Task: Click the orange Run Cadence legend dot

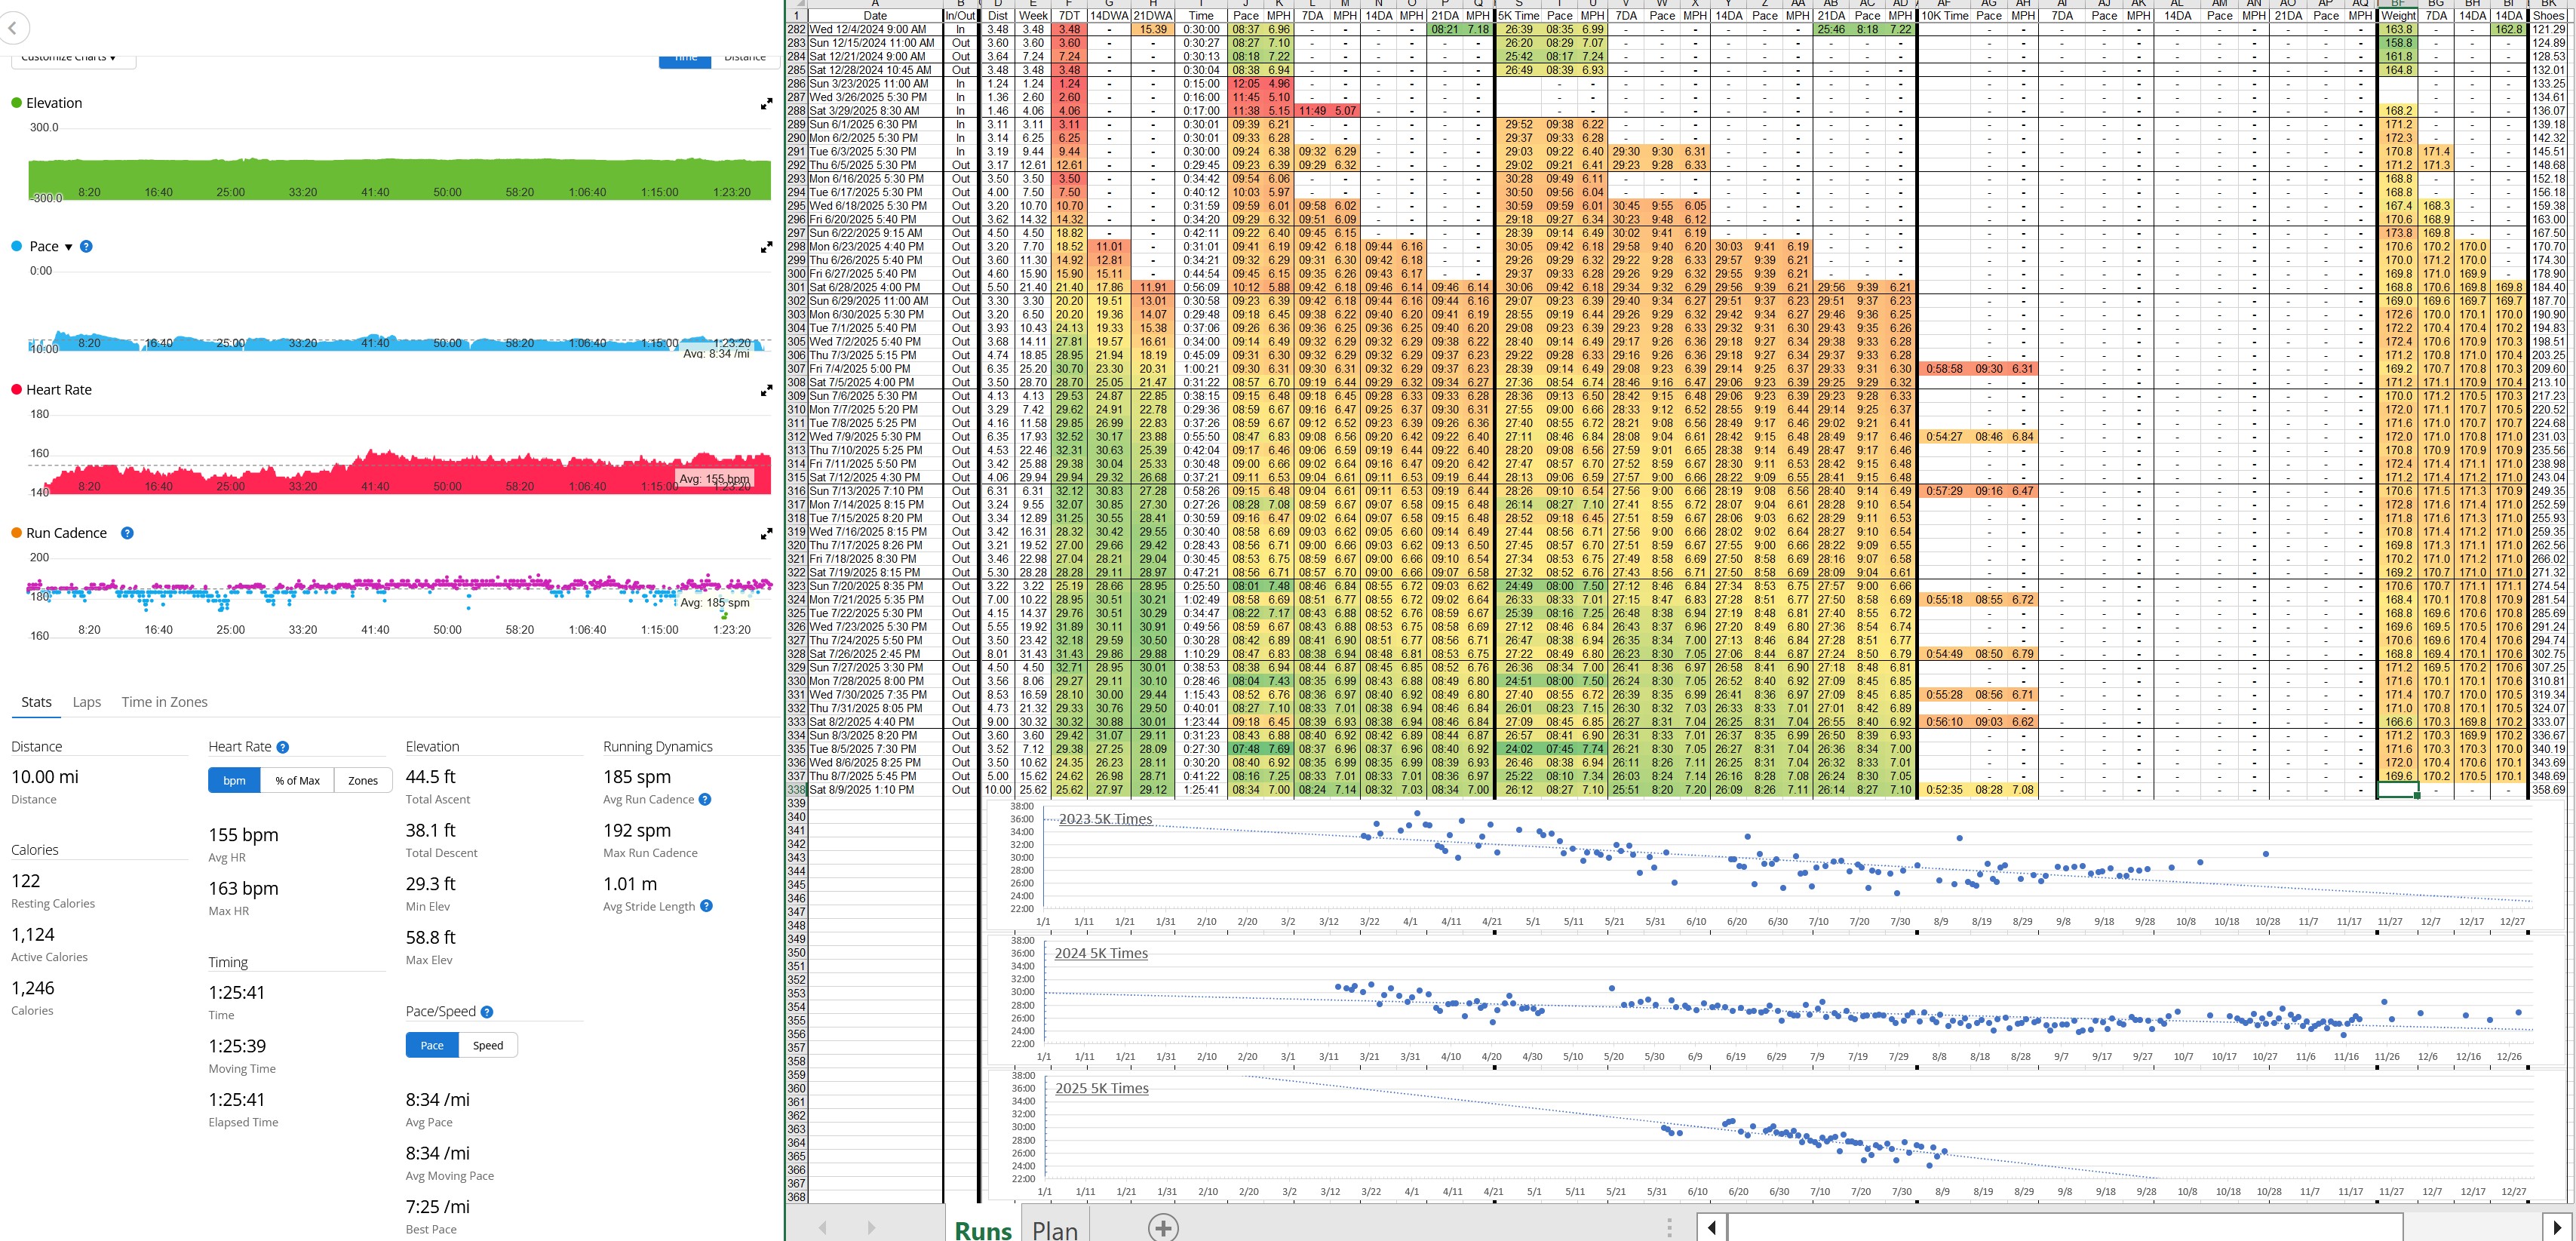Action: pos(16,533)
